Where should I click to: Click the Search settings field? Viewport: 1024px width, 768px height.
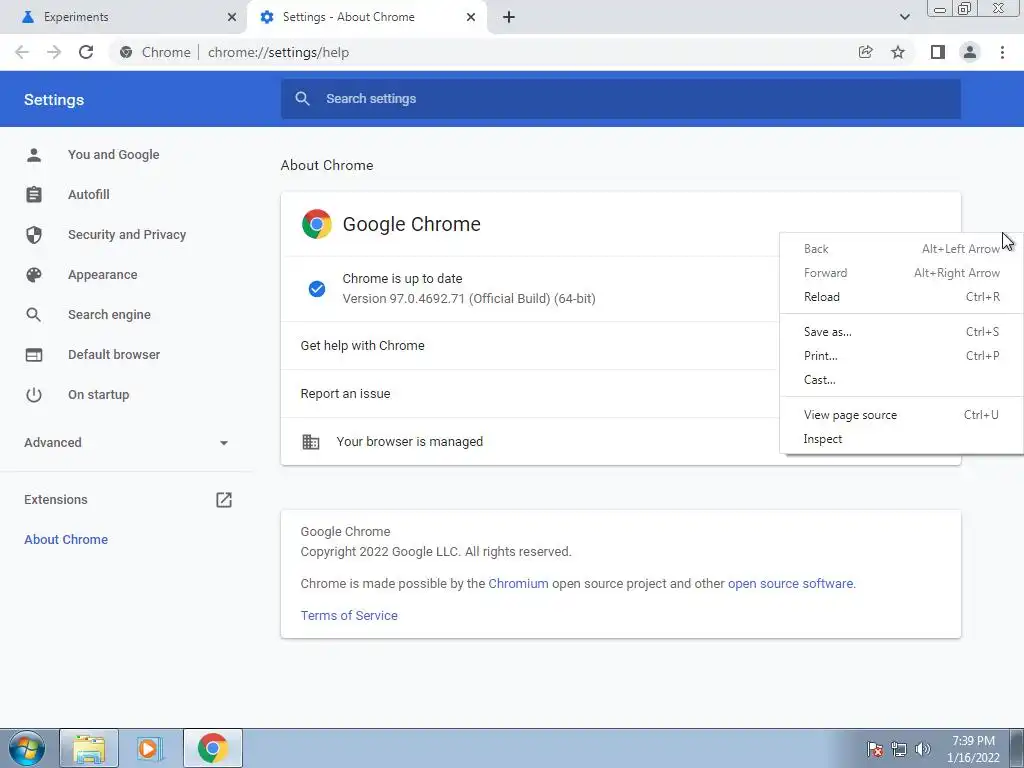pos(620,99)
